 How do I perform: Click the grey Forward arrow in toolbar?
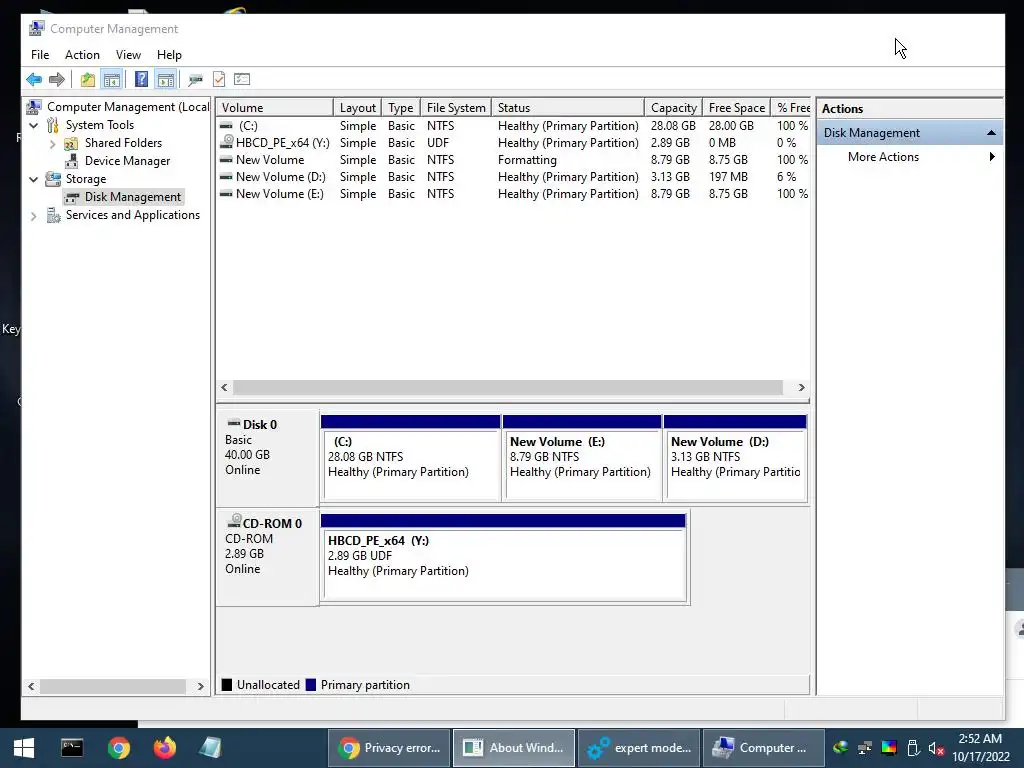point(57,80)
